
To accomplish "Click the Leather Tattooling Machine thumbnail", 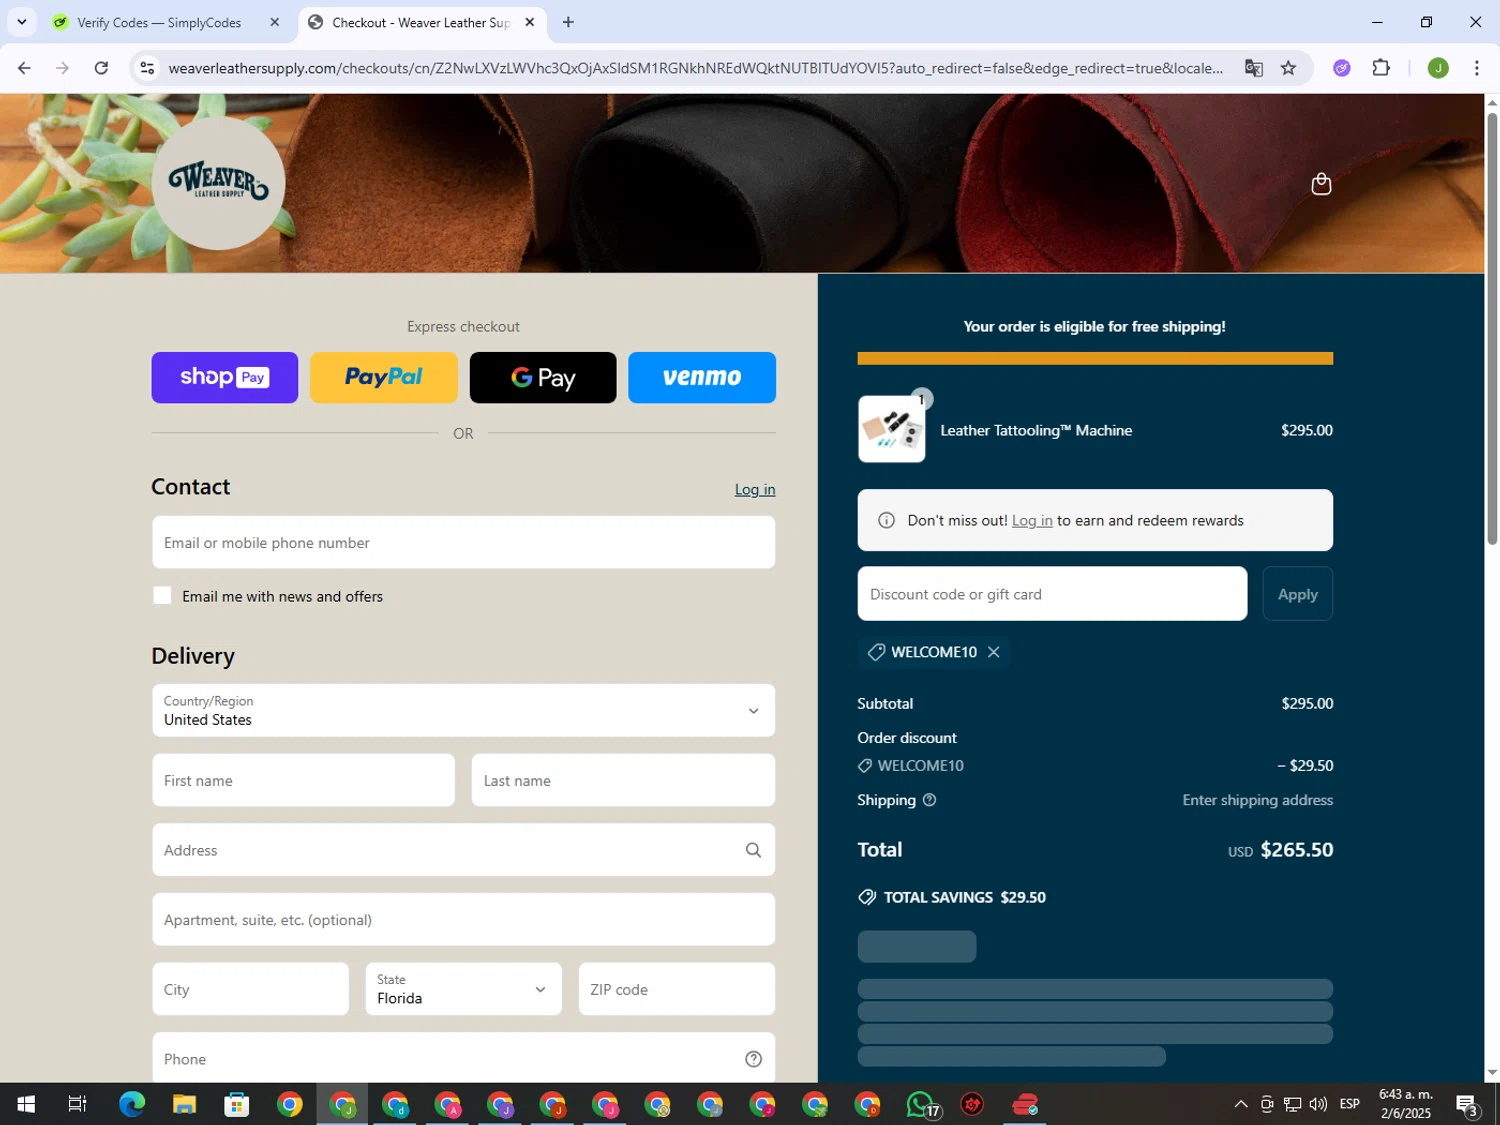I will click(x=891, y=429).
